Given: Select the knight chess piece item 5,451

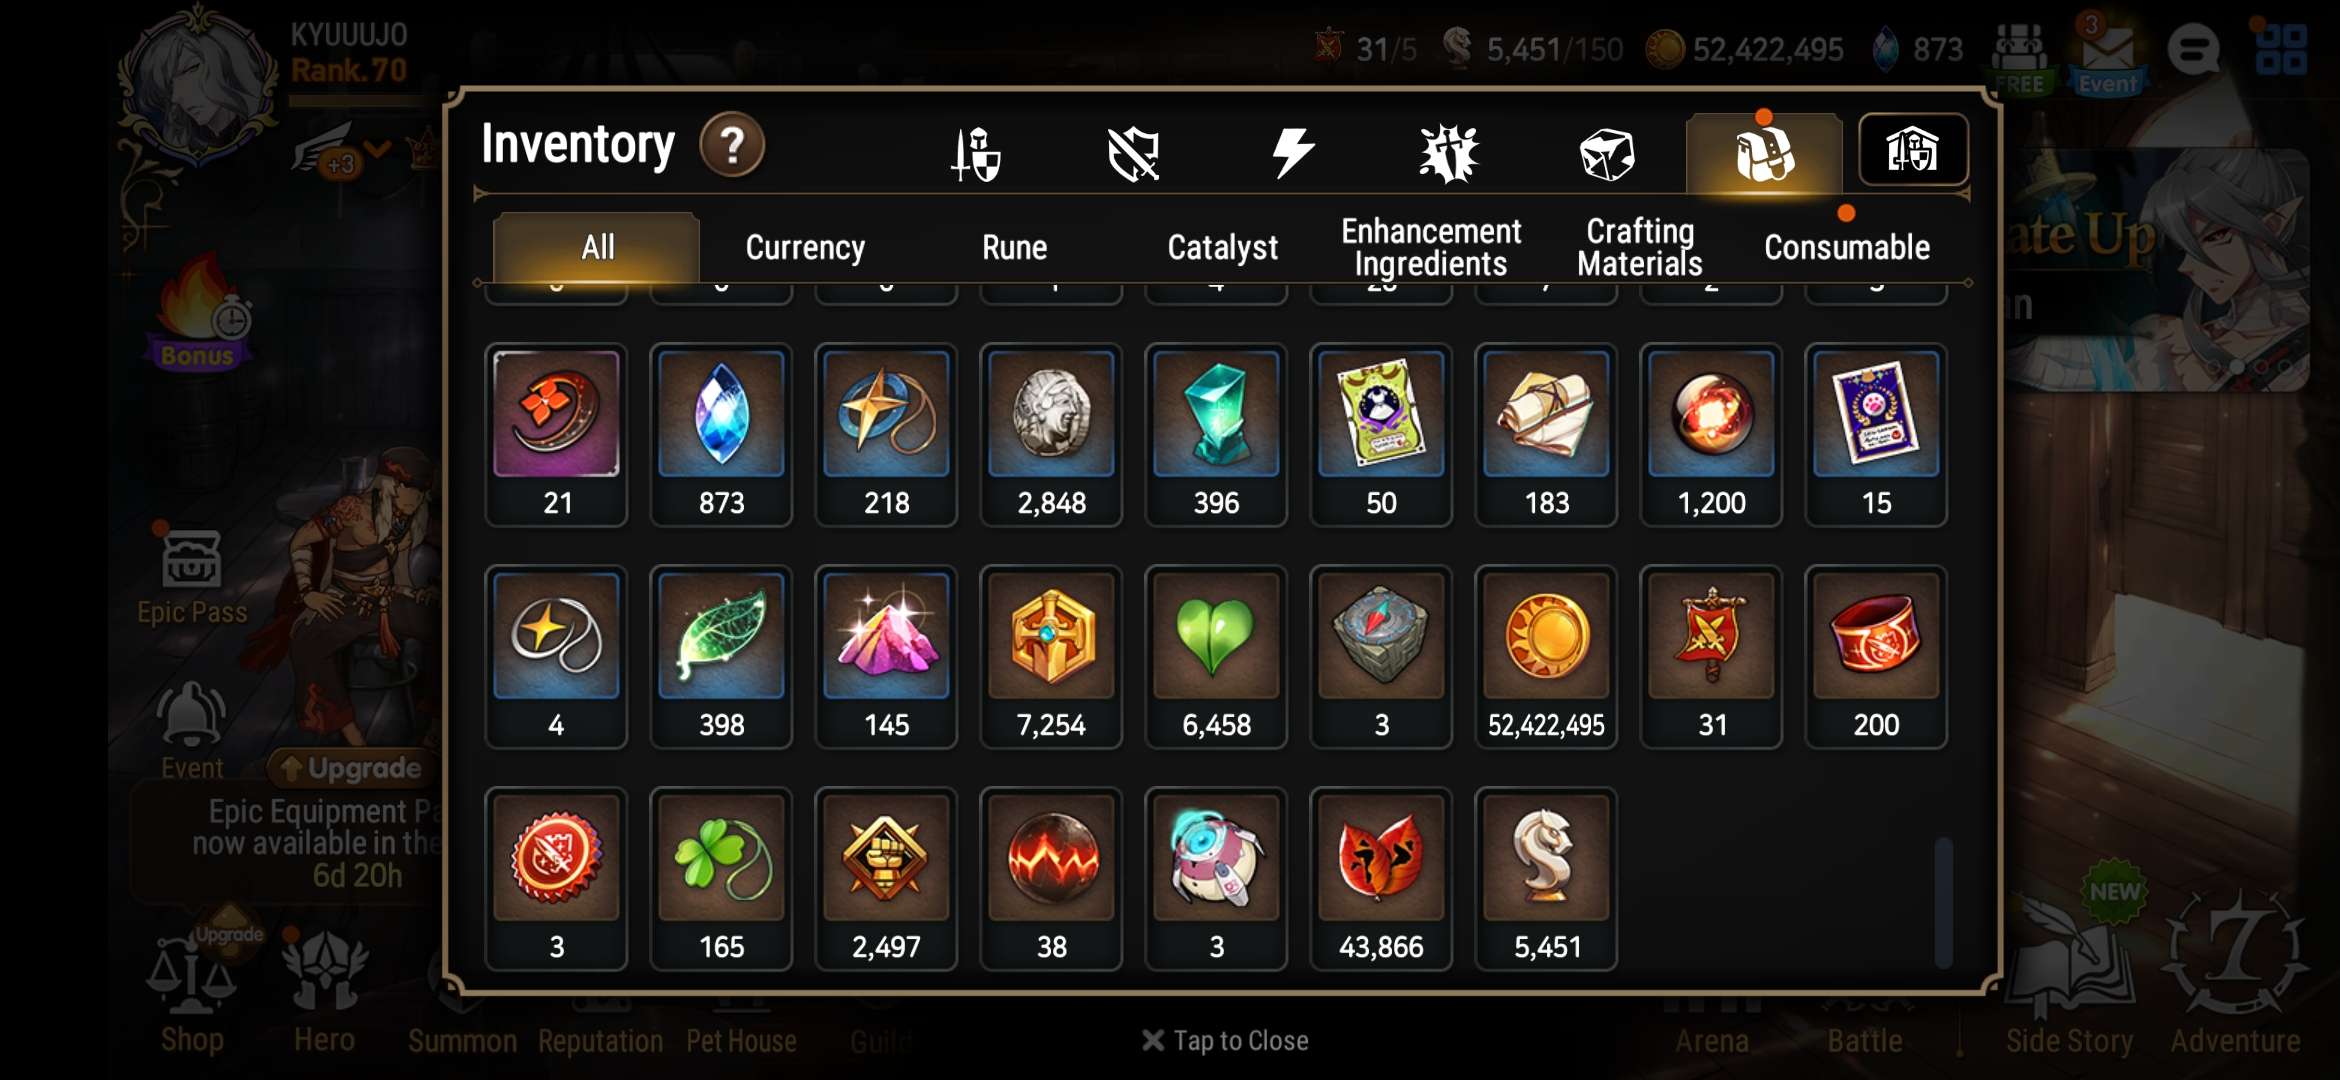Looking at the screenshot, I should (x=1546, y=879).
